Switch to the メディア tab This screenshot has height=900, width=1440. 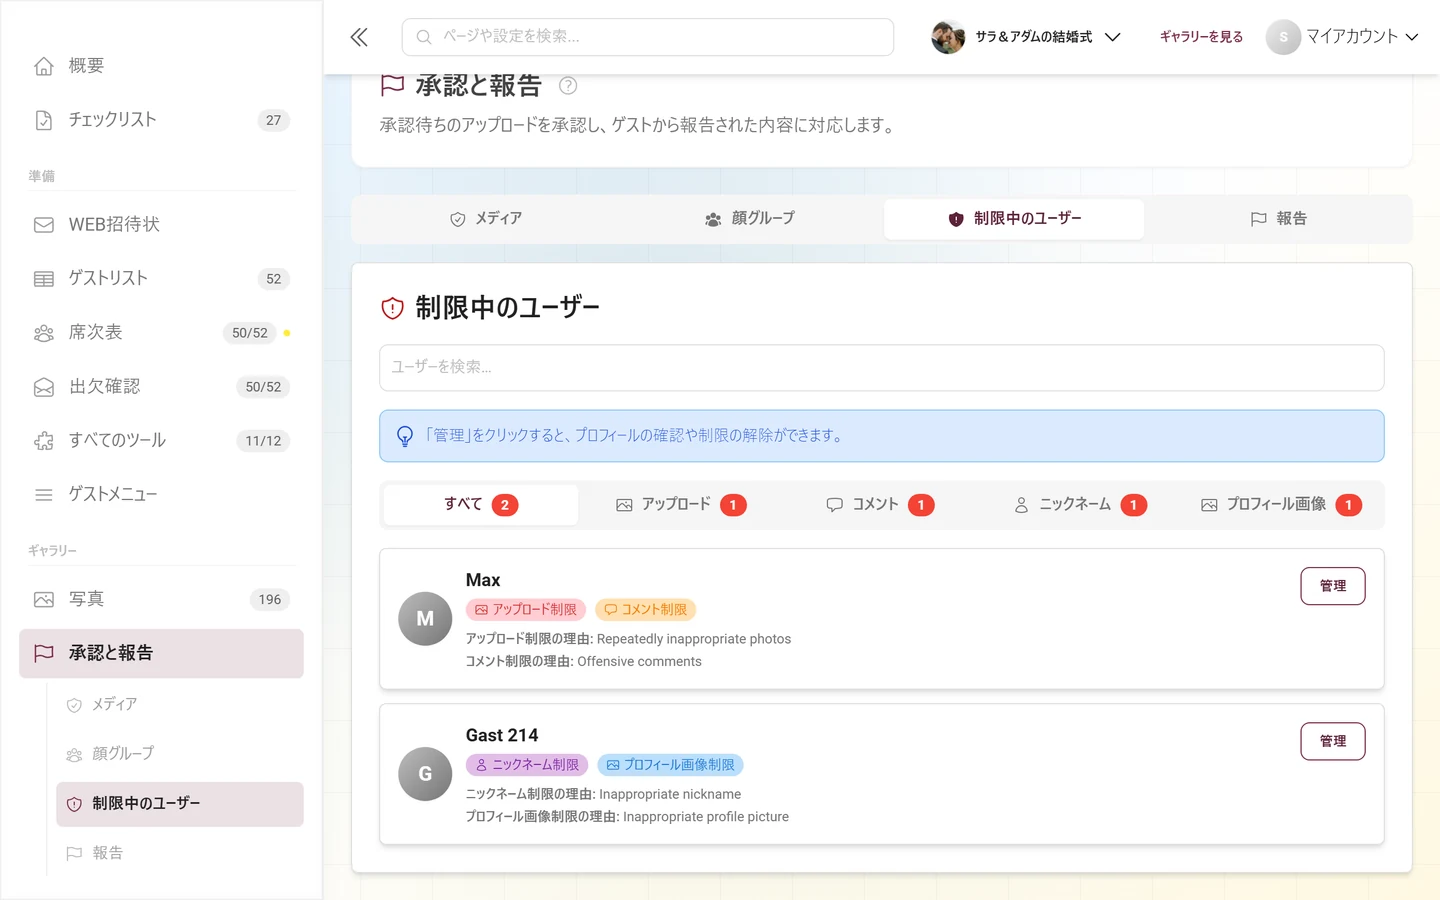(486, 219)
